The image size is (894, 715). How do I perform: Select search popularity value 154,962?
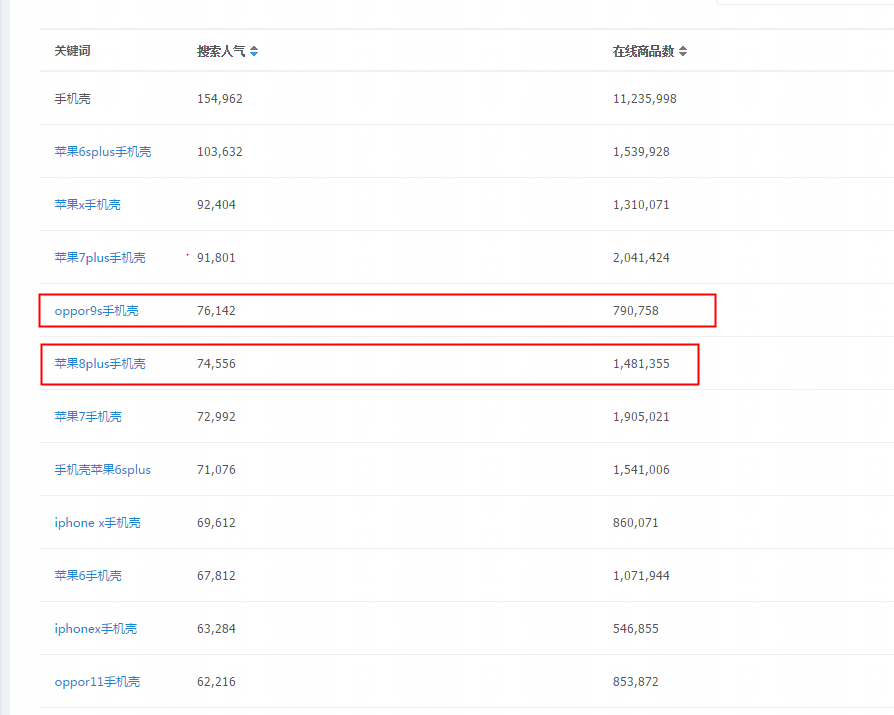[x=220, y=99]
